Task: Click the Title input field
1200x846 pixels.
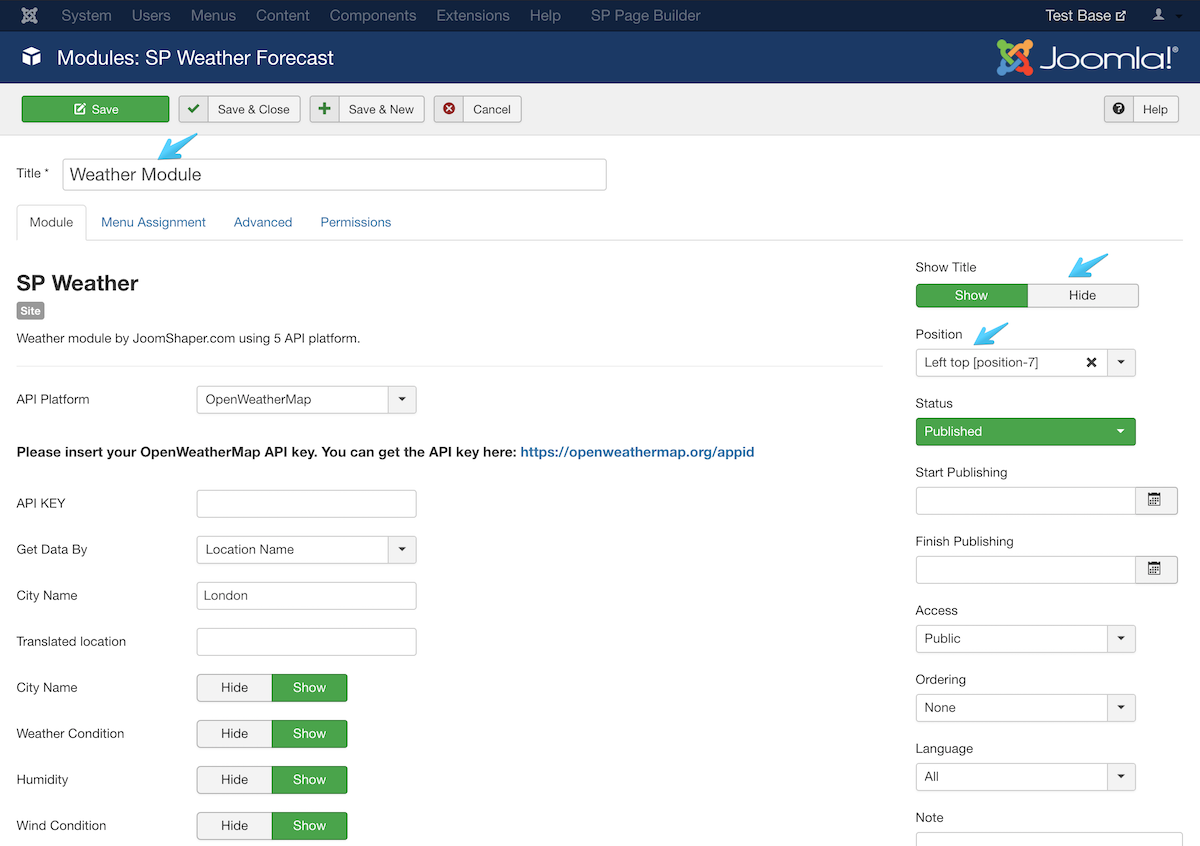Action: point(335,174)
